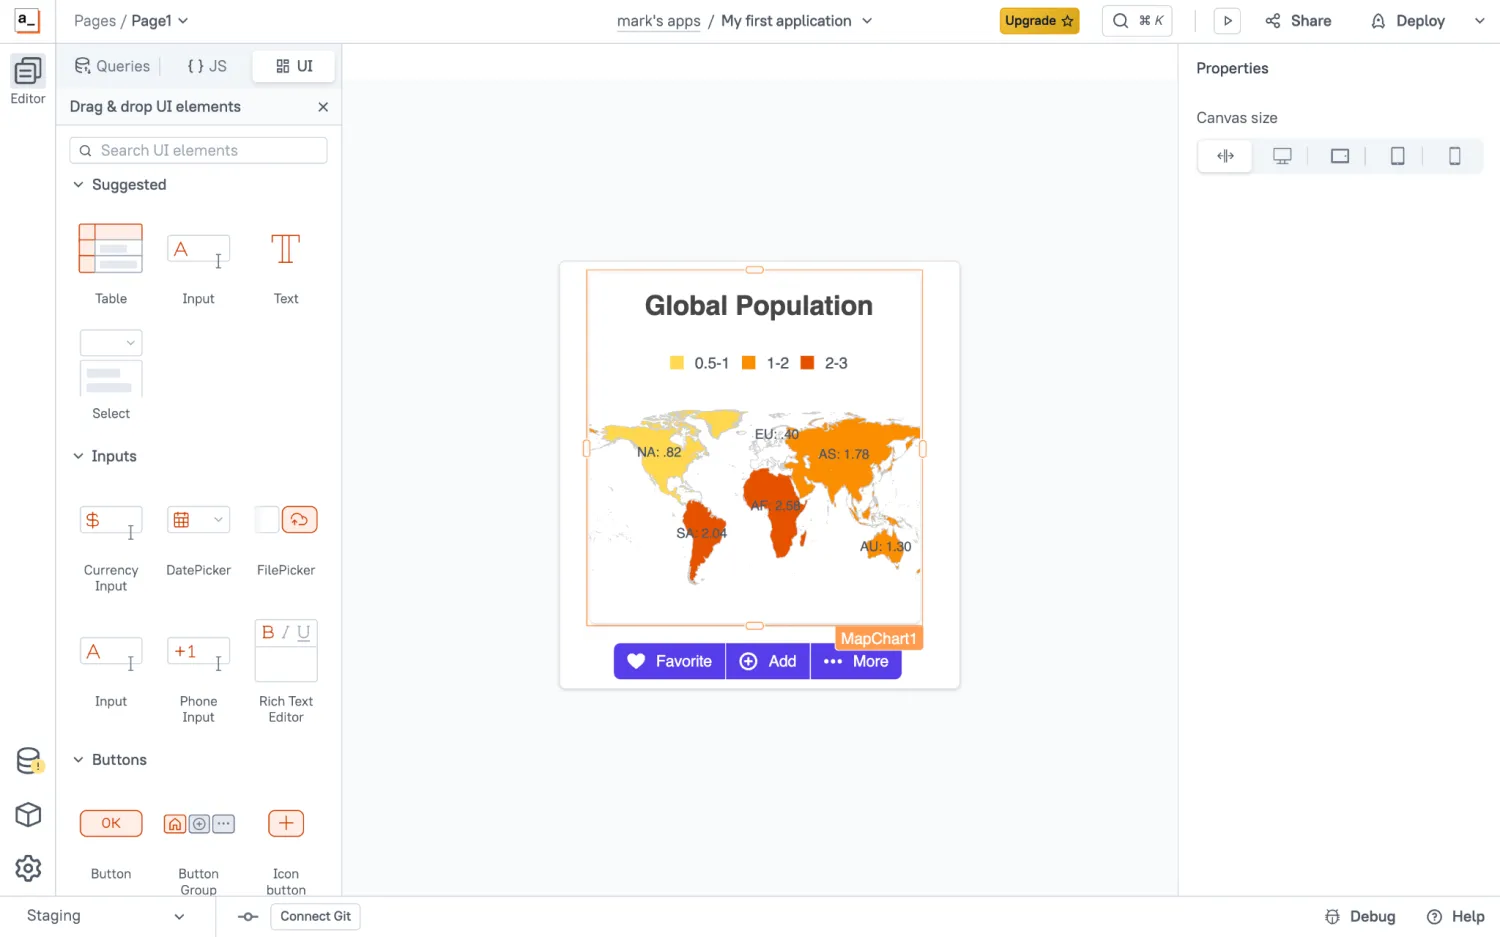Close the Drag & drop UI elements panel
1500x937 pixels.
coord(323,107)
